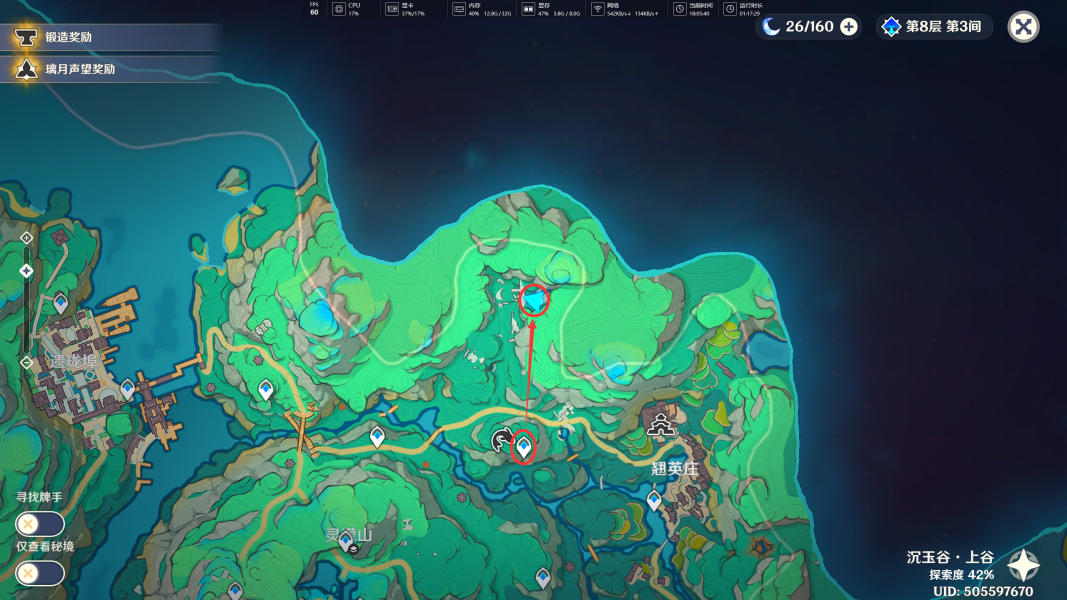Click the FPS 60 counter in the overlay
1067x600 pixels.
click(x=314, y=8)
